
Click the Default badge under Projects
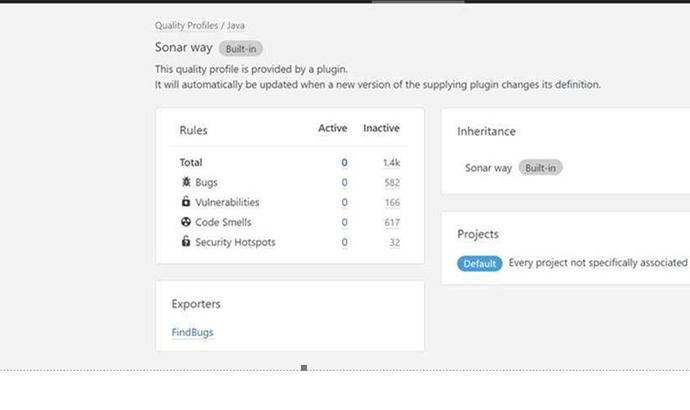(x=480, y=263)
